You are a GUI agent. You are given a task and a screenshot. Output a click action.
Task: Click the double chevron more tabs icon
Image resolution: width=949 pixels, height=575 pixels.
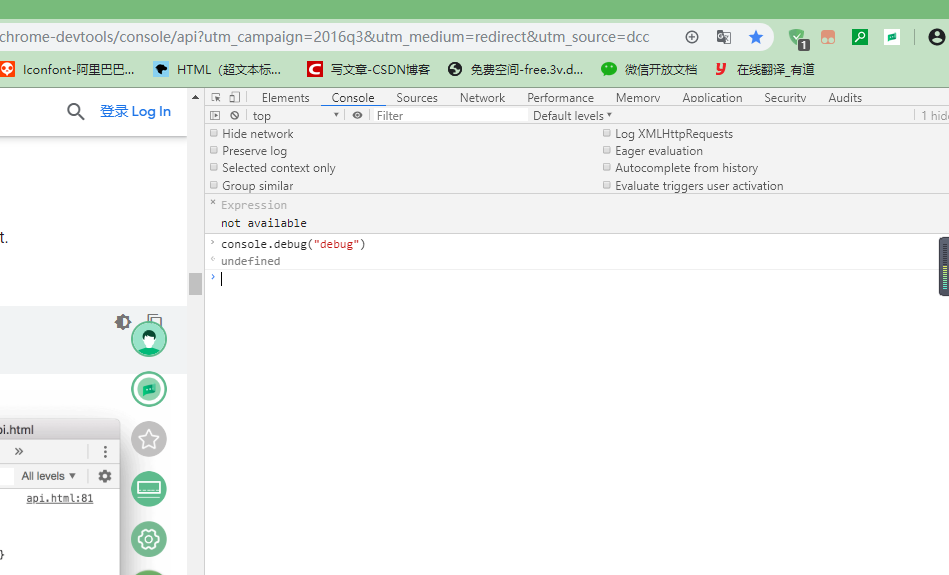[x=19, y=452]
